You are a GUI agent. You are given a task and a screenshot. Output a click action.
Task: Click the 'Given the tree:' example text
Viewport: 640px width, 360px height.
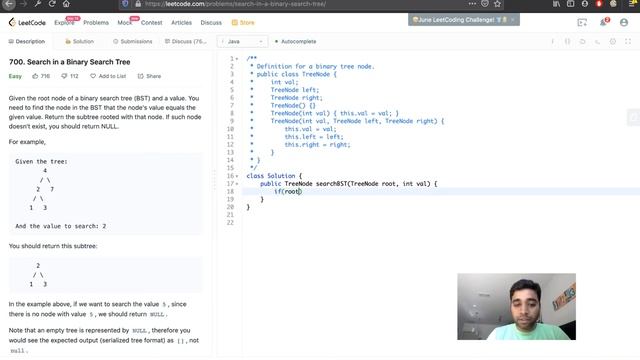pos(41,162)
